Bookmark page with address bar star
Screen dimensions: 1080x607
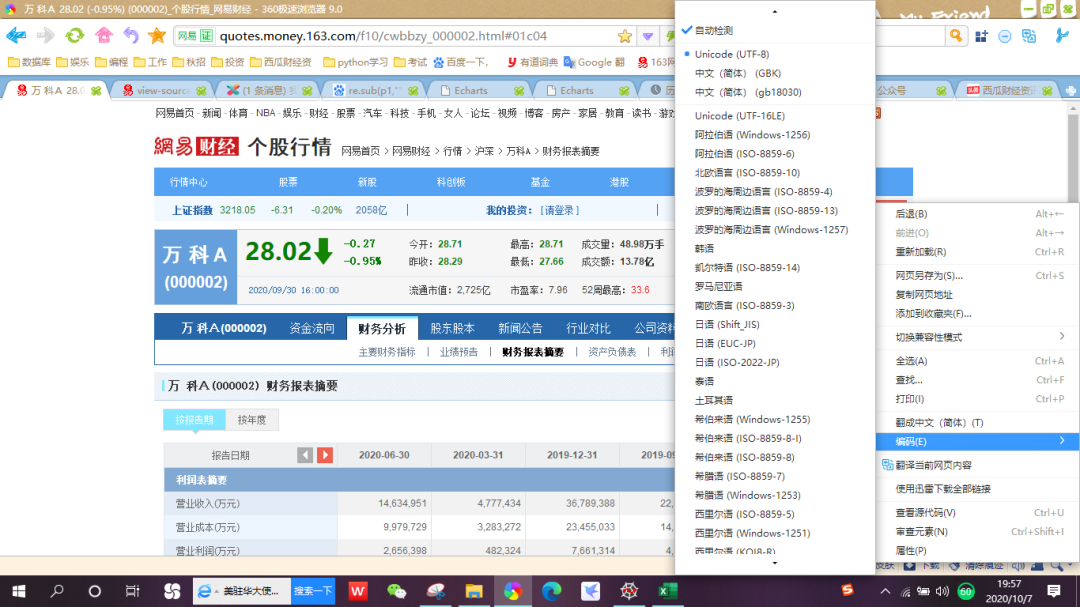point(624,36)
